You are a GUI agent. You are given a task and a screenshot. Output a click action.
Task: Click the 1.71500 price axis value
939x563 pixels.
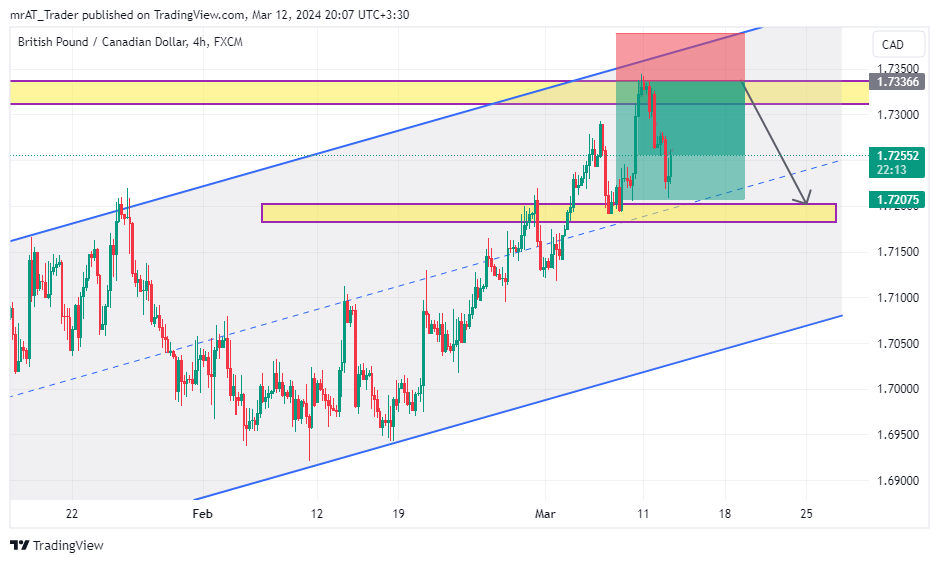click(x=898, y=252)
